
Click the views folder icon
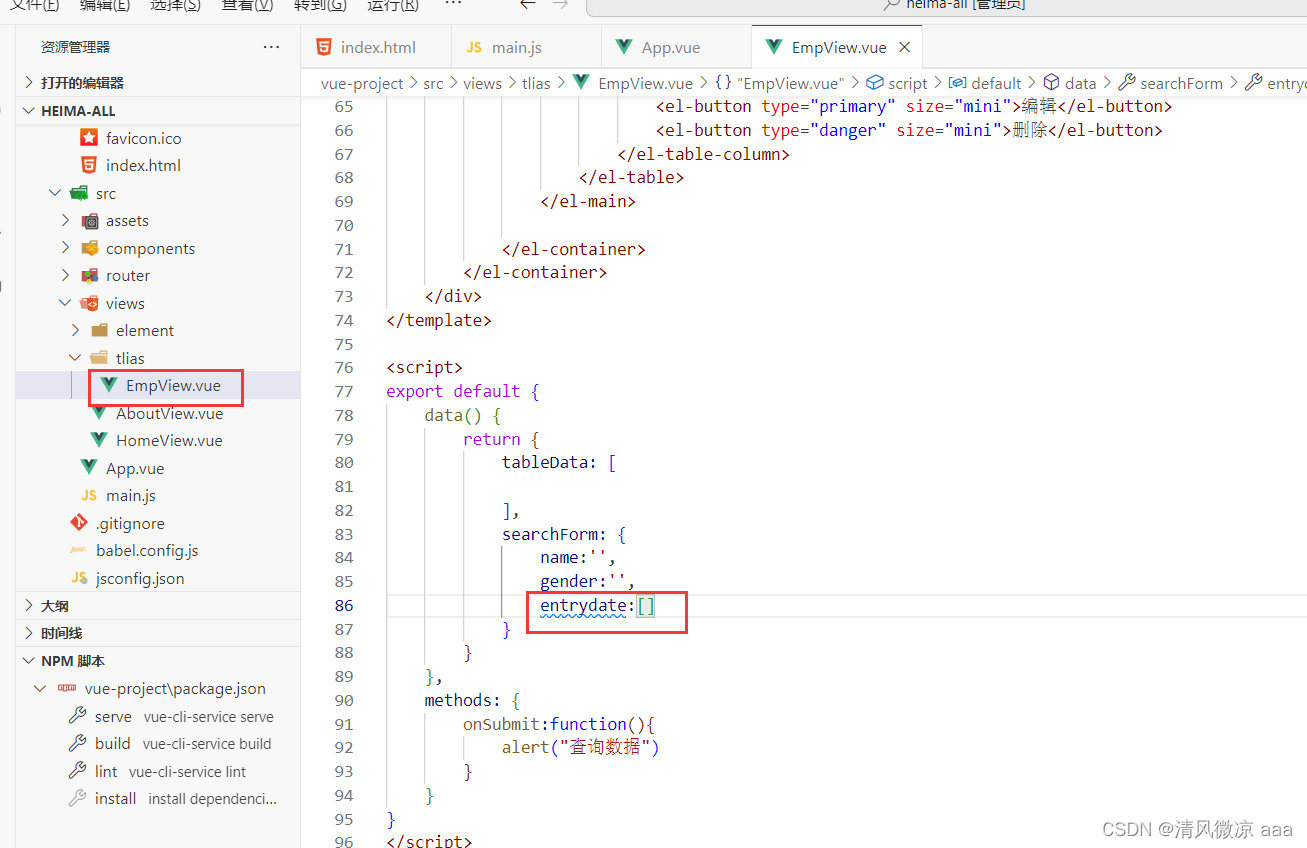point(89,303)
